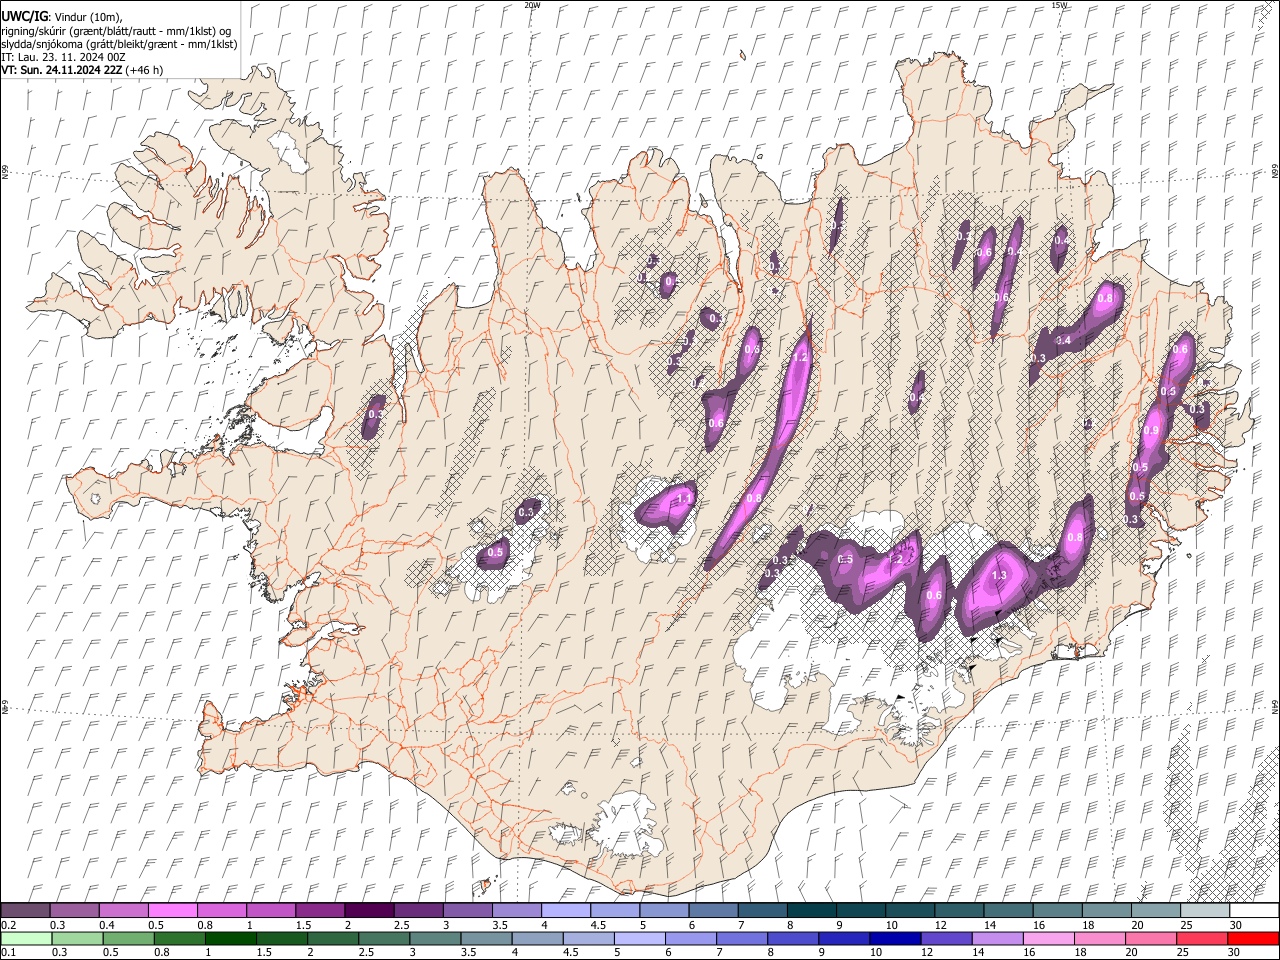The width and height of the screenshot is (1280, 960).
Task: Click the darkest purple 2 mm snow-scale swatch
Action: coord(368,911)
